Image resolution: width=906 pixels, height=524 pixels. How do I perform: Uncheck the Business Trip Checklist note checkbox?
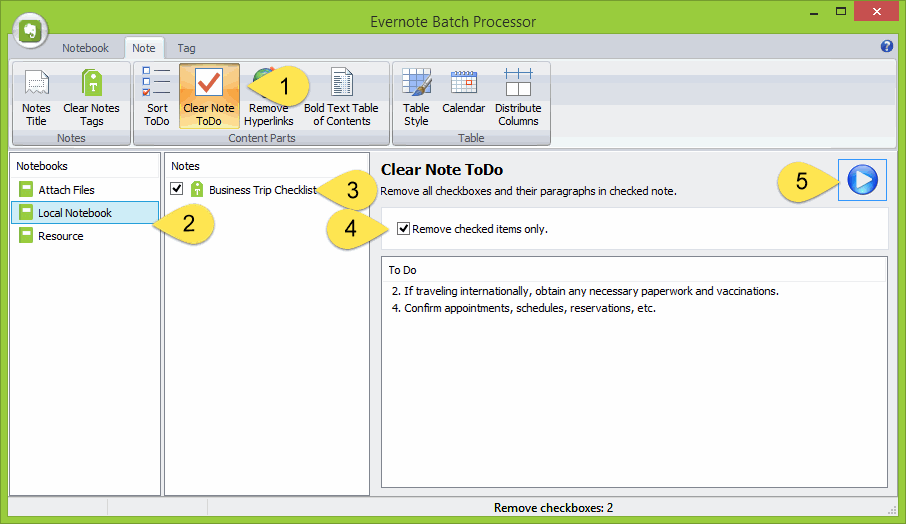[177, 189]
